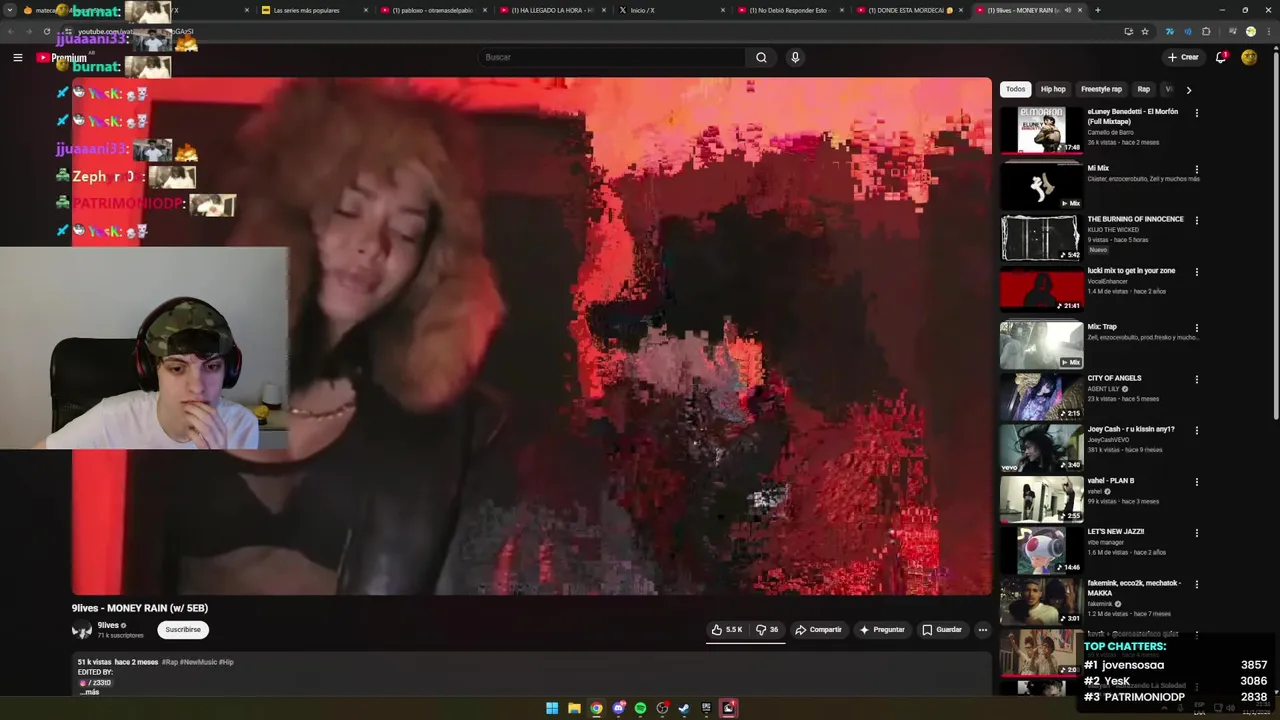Click the Preguntar button
This screenshot has width=1280, height=720.
tap(882, 629)
